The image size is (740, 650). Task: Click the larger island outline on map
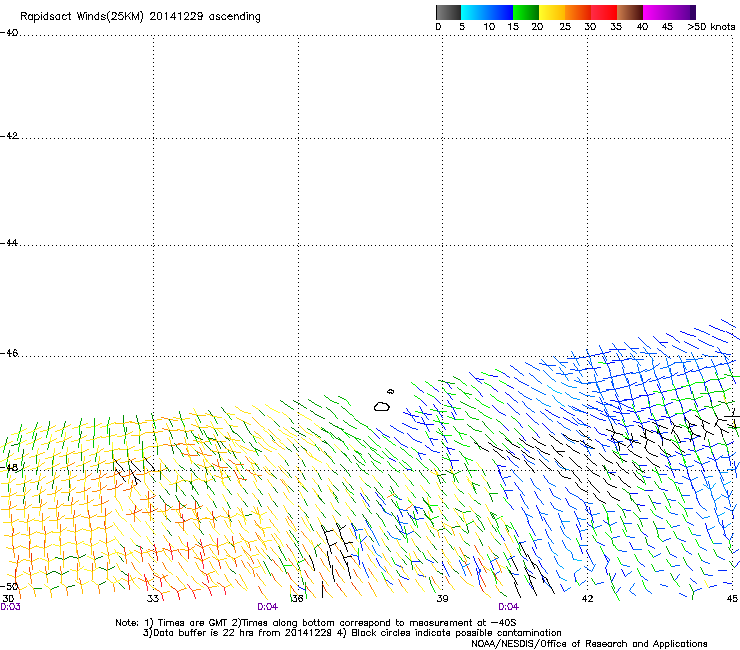click(x=382, y=406)
